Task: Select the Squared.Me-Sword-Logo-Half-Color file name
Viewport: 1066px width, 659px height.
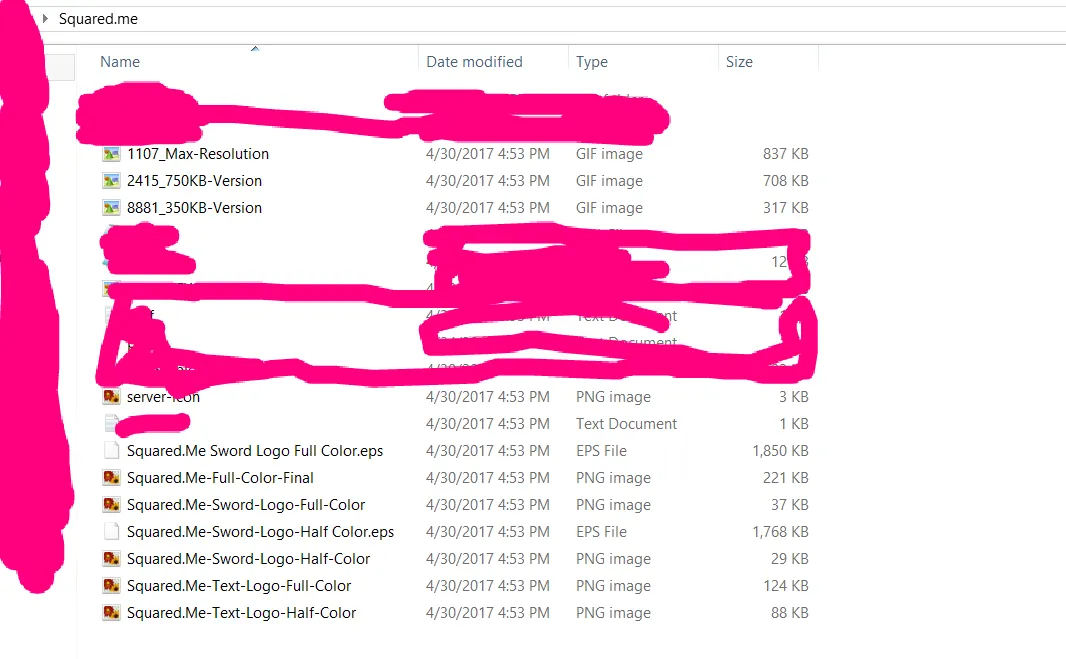Action: (x=249, y=559)
